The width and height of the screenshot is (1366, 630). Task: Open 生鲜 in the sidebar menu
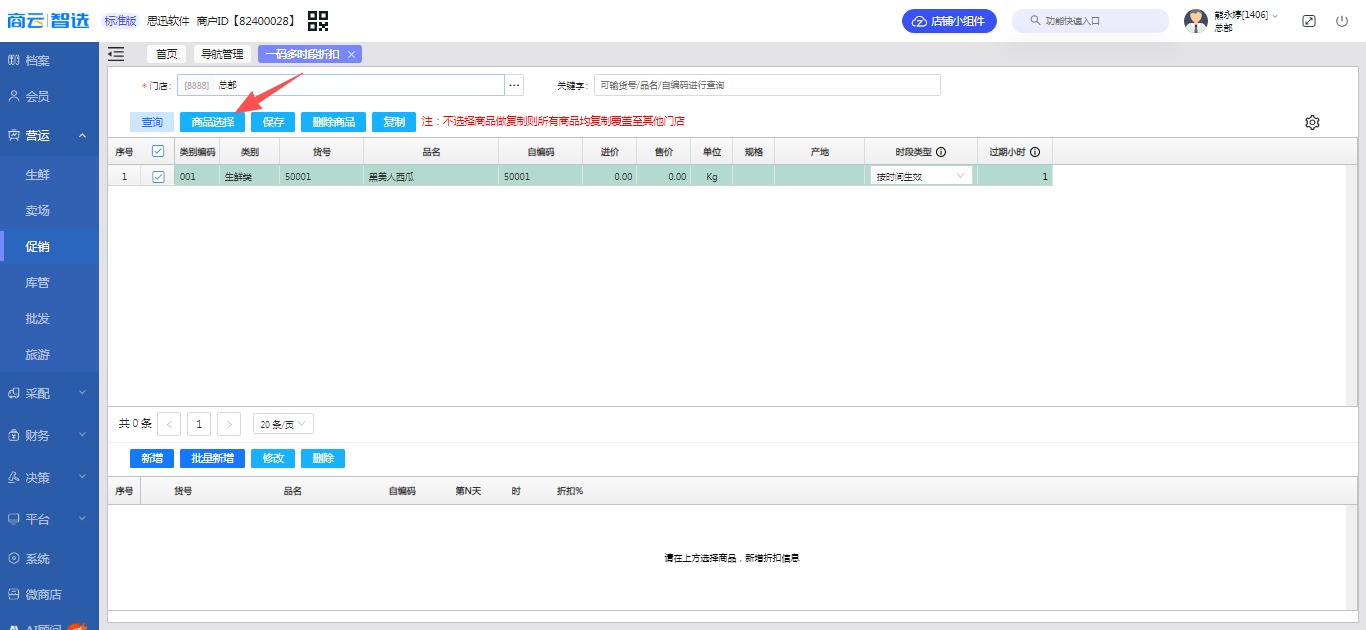(38, 174)
